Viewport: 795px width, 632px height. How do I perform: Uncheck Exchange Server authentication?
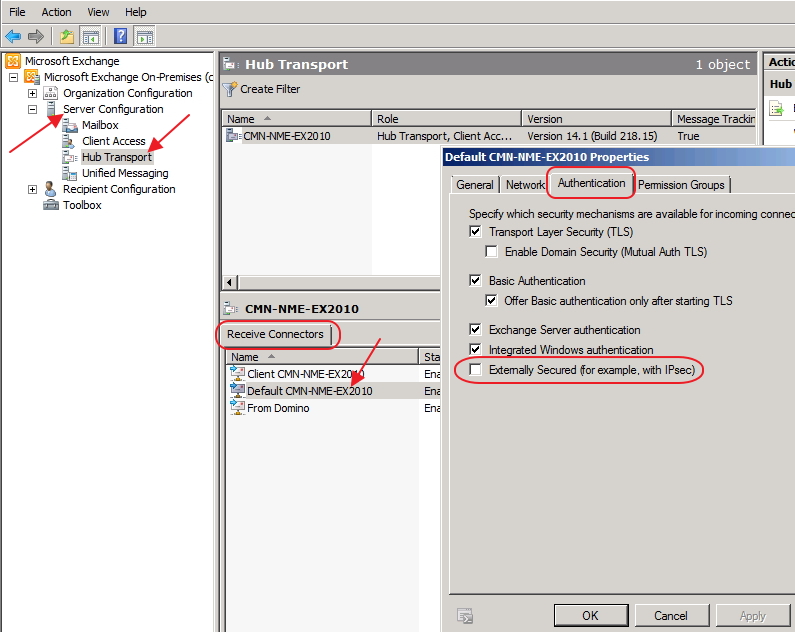pos(475,329)
